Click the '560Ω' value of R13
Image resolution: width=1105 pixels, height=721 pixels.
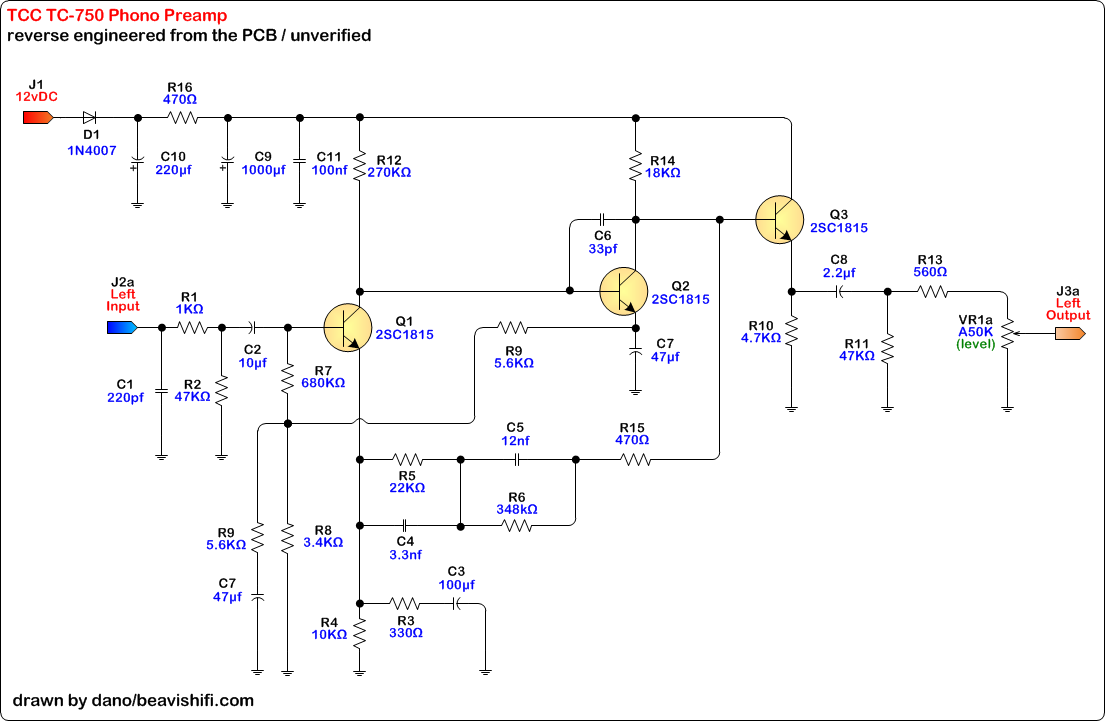pos(930,272)
